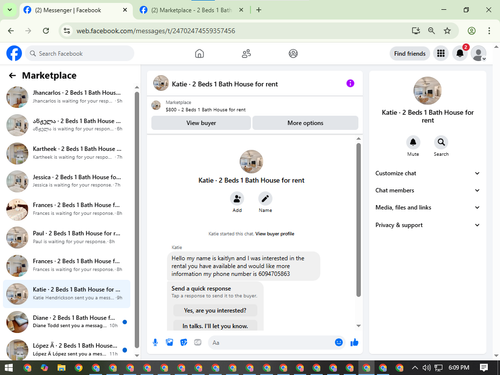Switch to the Marketplace - 2 Beds 1 Bath tab
This screenshot has height=375, width=500.
click(191, 10)
